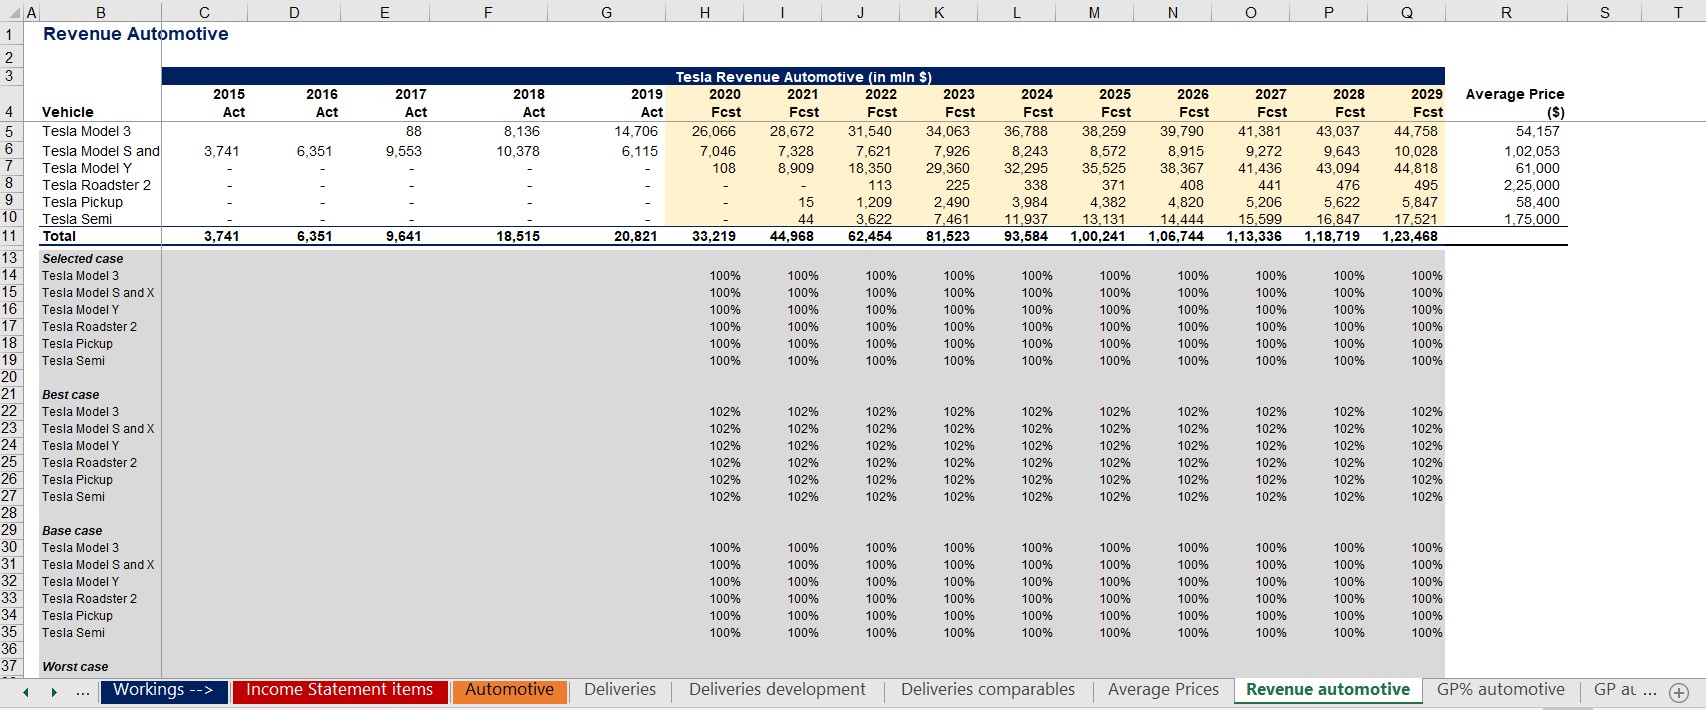Go to next sheet tab arrow
The width and height of the screenshot is (1706, 710).
(x=54, y=692)
